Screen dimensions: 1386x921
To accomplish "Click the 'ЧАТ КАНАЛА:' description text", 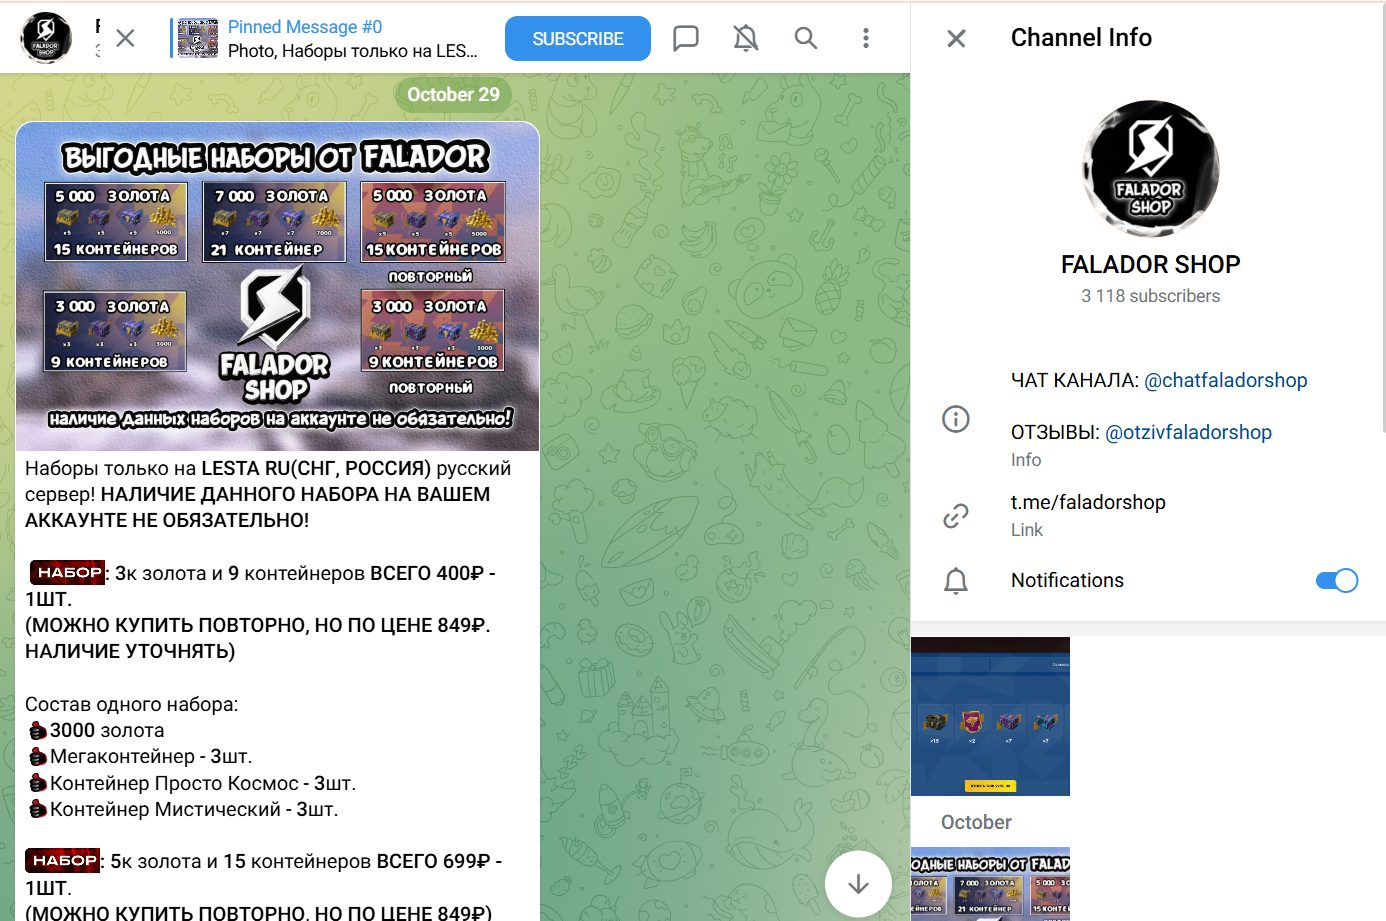I will (x=1075, y=380).
